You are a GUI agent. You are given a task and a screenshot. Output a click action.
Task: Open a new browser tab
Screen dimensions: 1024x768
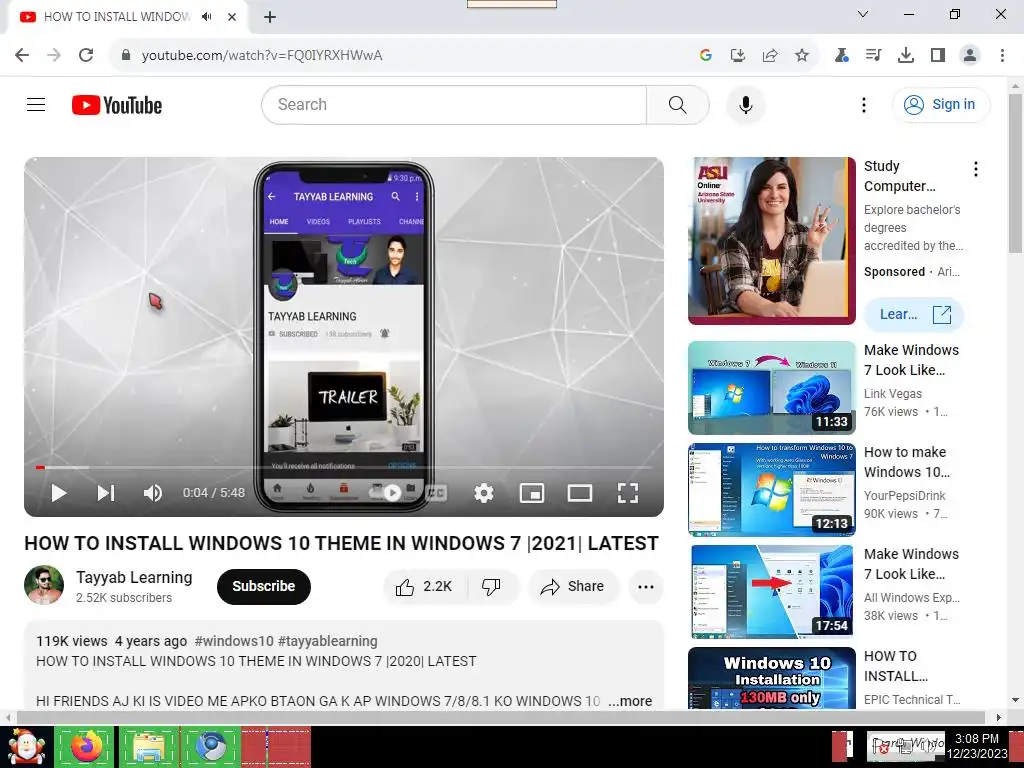(x=270, y=17)
